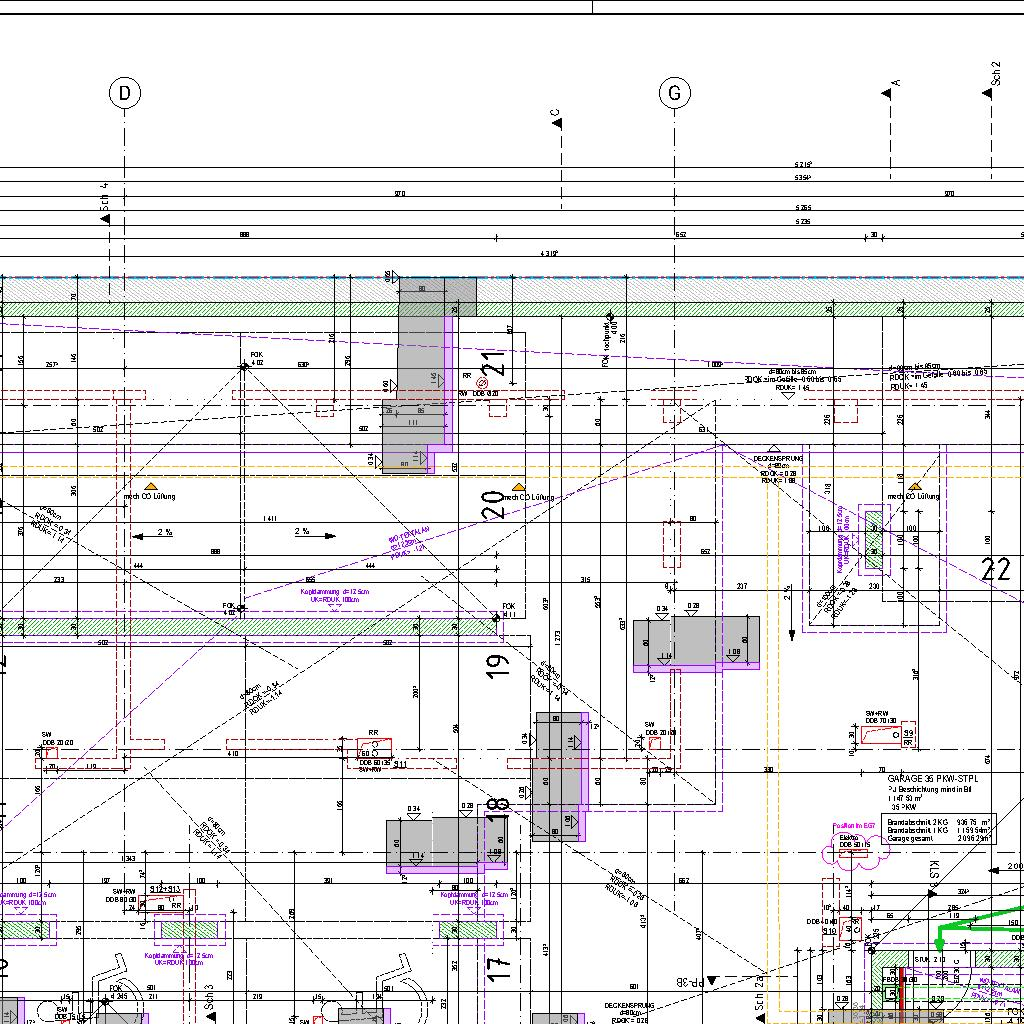This screenshot has height=1024, width=1024.
Task: Click the 652 dimension right of axis G
Action: point(681,234)
